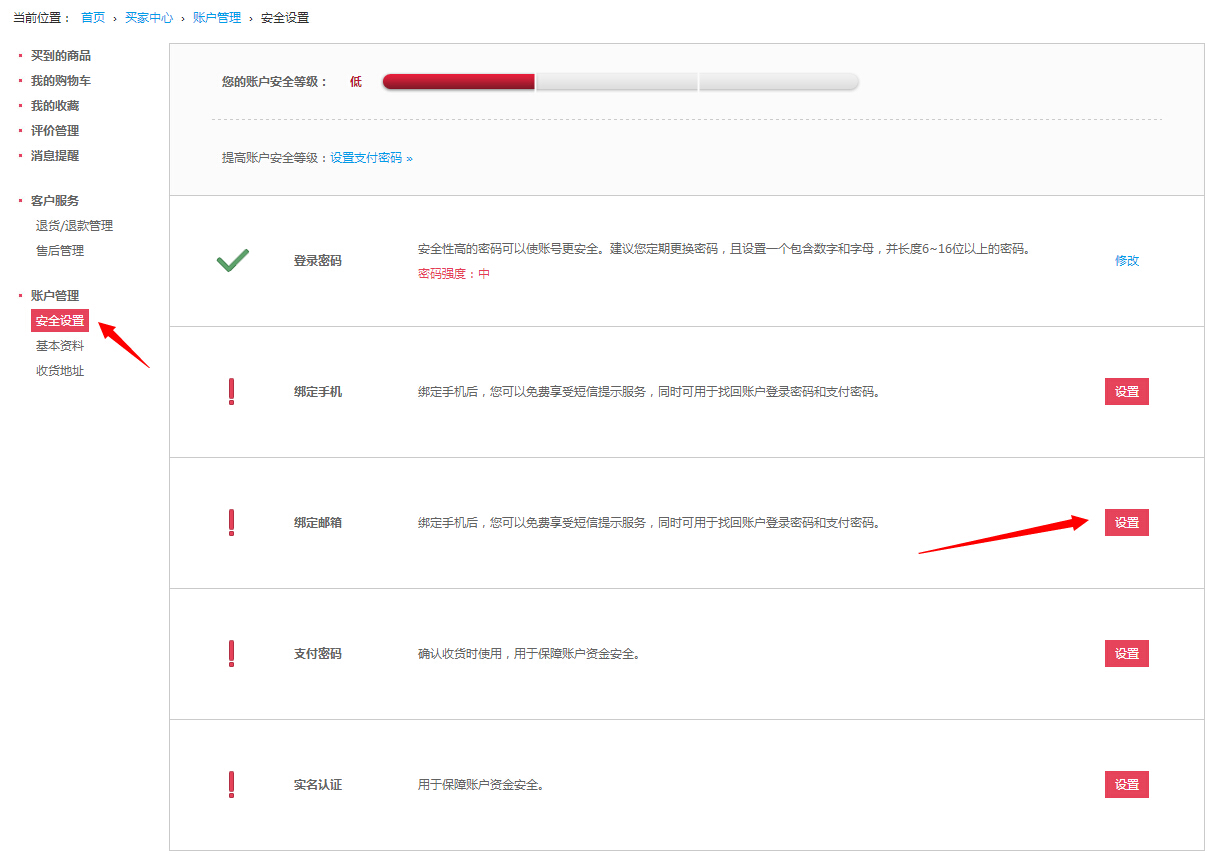Click the 实名认证 row title
This screenshot has width=1211, height=855.
tap(318, 785)
